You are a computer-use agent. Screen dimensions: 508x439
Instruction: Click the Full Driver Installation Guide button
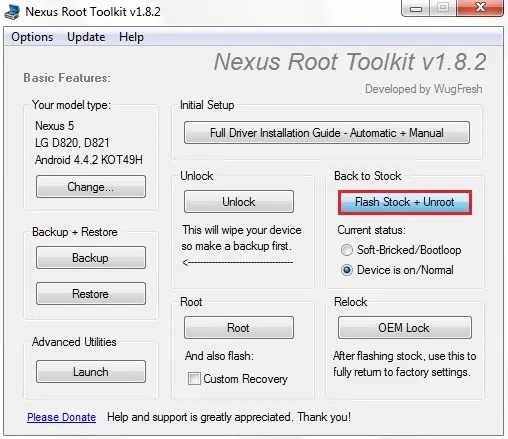(327, 133)
